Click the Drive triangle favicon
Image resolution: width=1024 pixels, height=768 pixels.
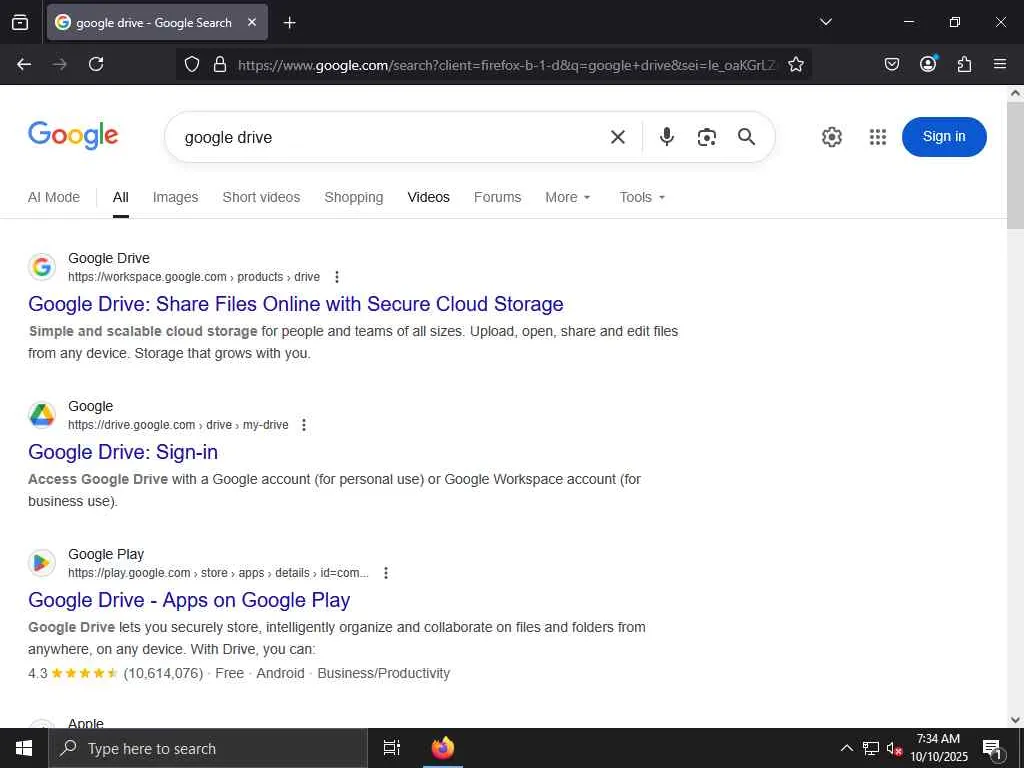42,415
